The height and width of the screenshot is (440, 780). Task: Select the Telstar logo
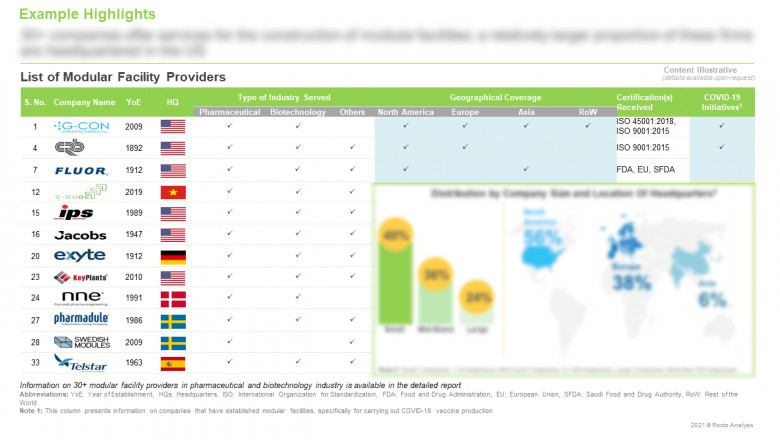pyautogui.click(x=80, y=362)
